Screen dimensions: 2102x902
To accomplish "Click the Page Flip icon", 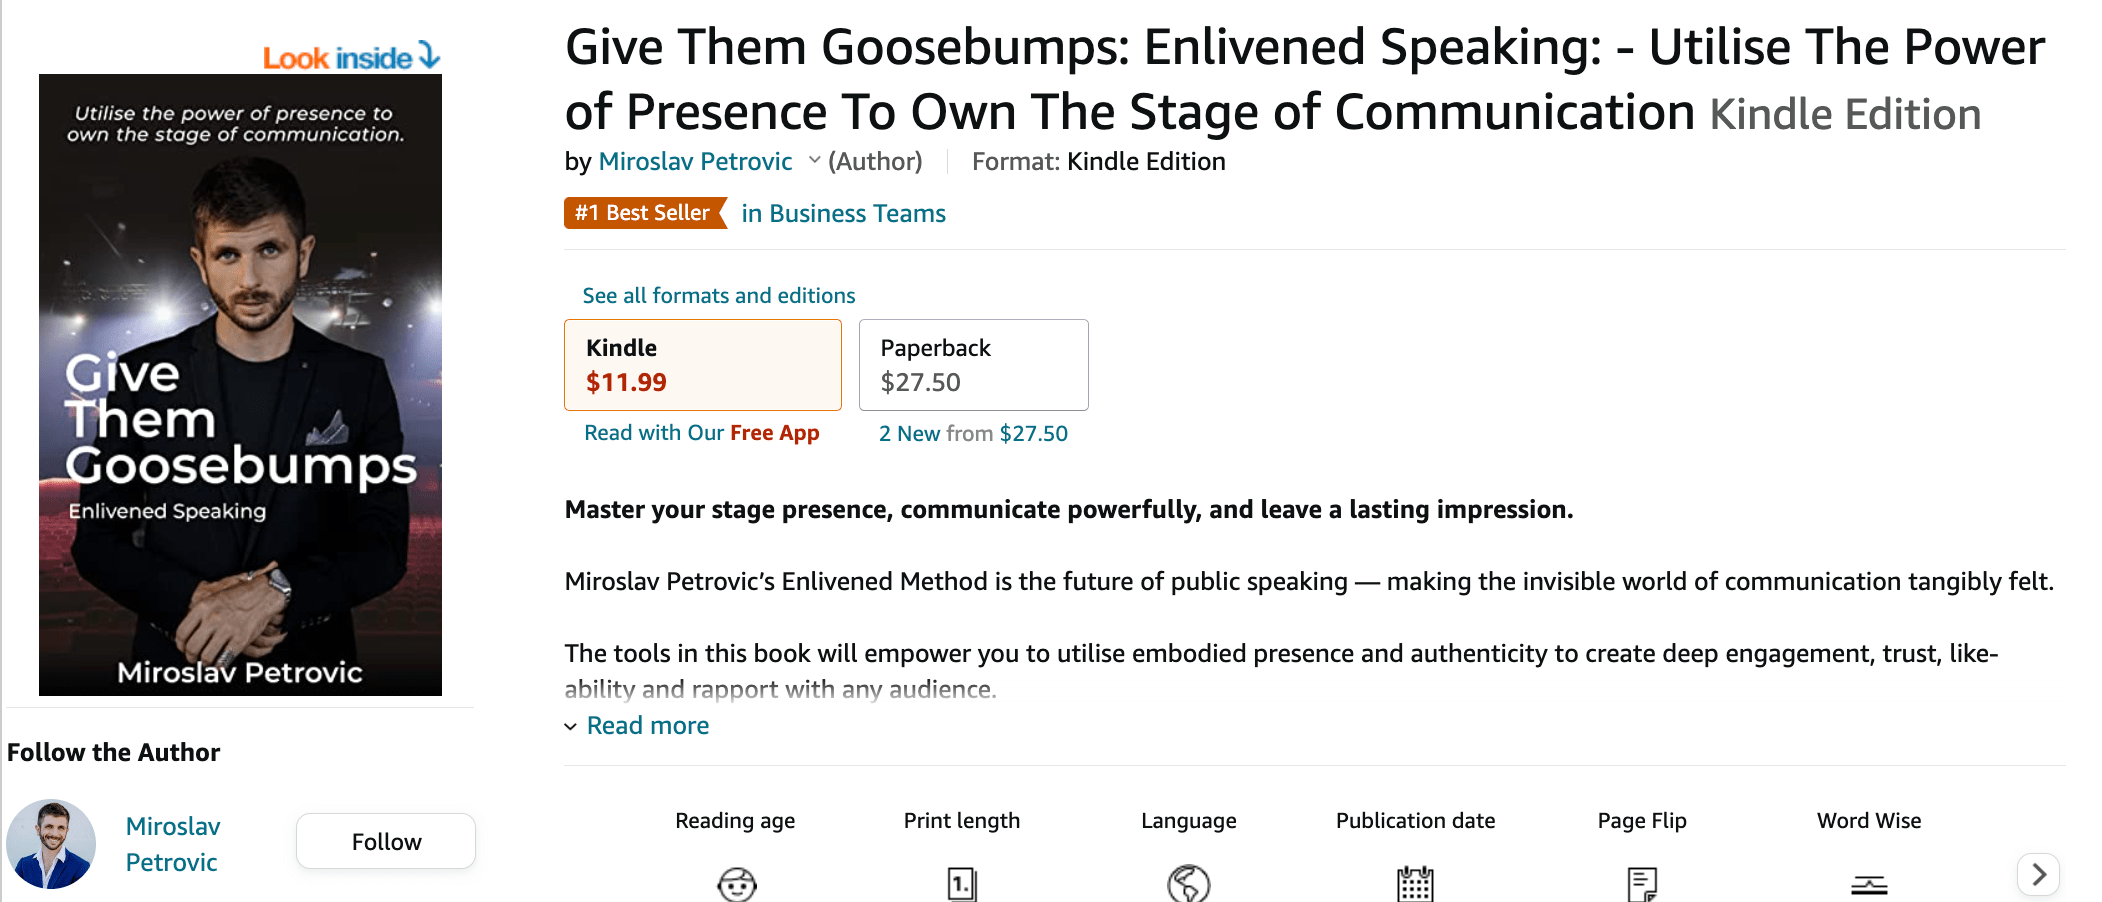I will [1642, 884].
